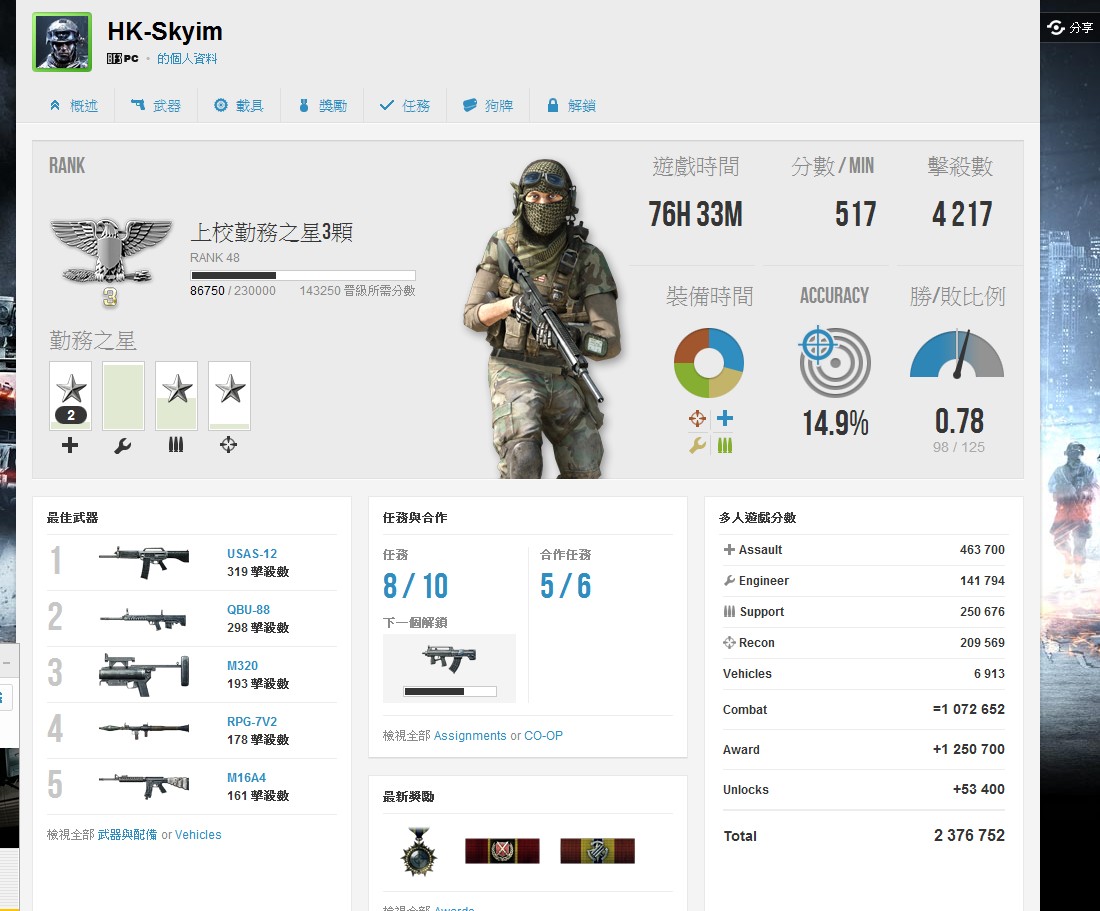The width and height of the screenshot is (1100, 911).
Task: Open the M16A4 weapon link
Action: coord(246,778)
